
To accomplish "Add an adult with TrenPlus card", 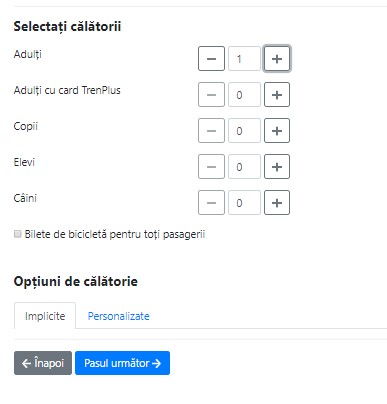I will 277,95.
